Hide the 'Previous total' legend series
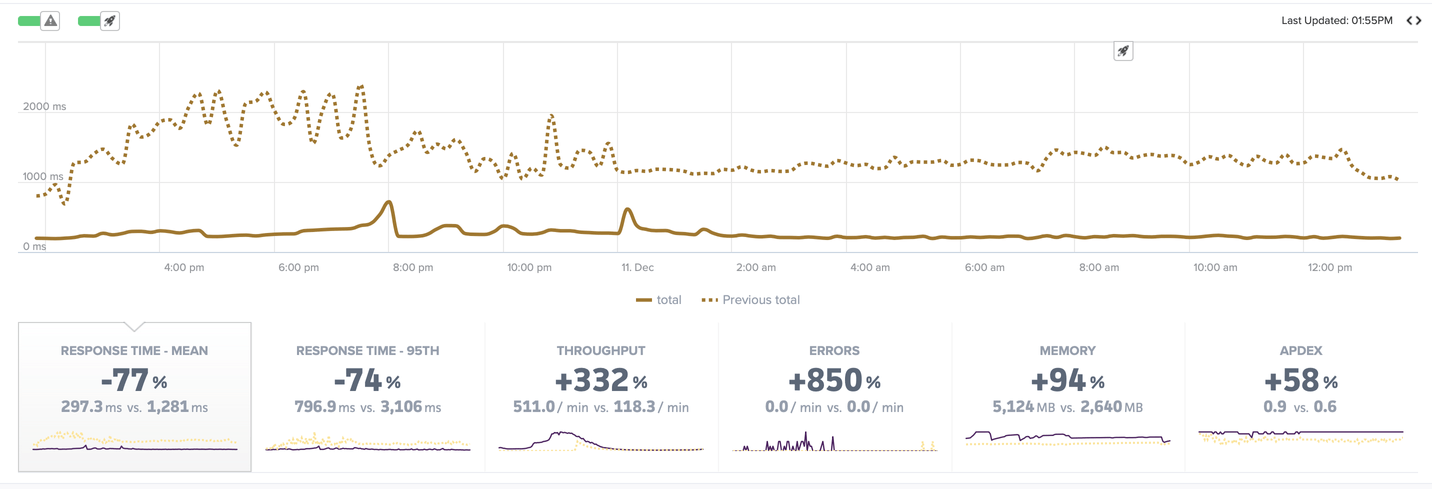 (750, 300)
